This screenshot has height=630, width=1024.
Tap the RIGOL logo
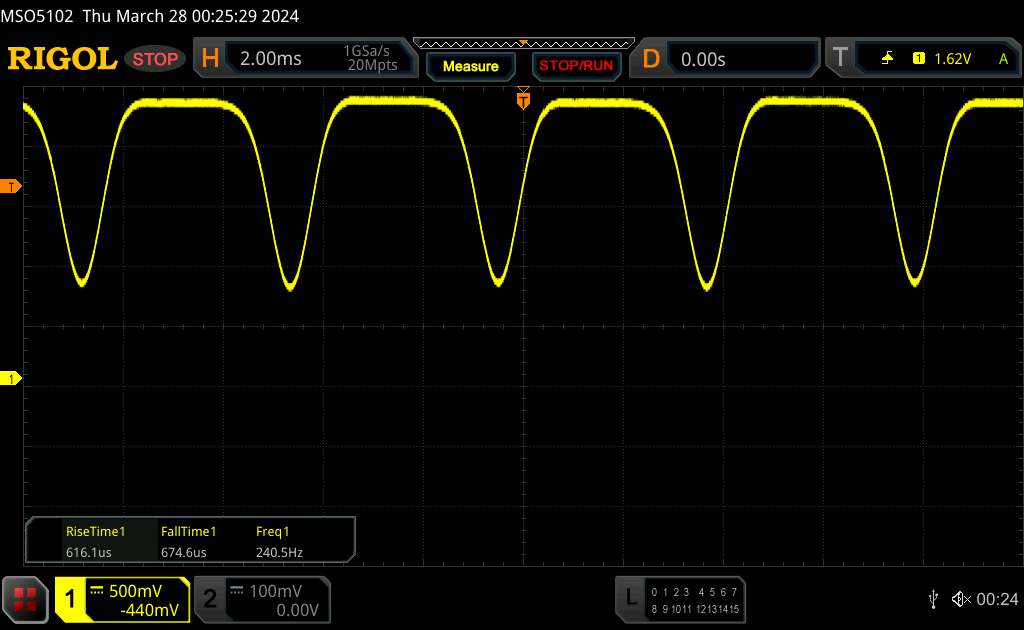(62, 59)
